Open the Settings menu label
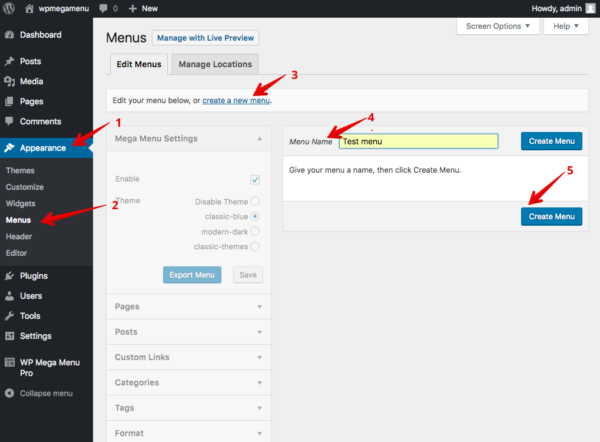 (x=36, y=336)
